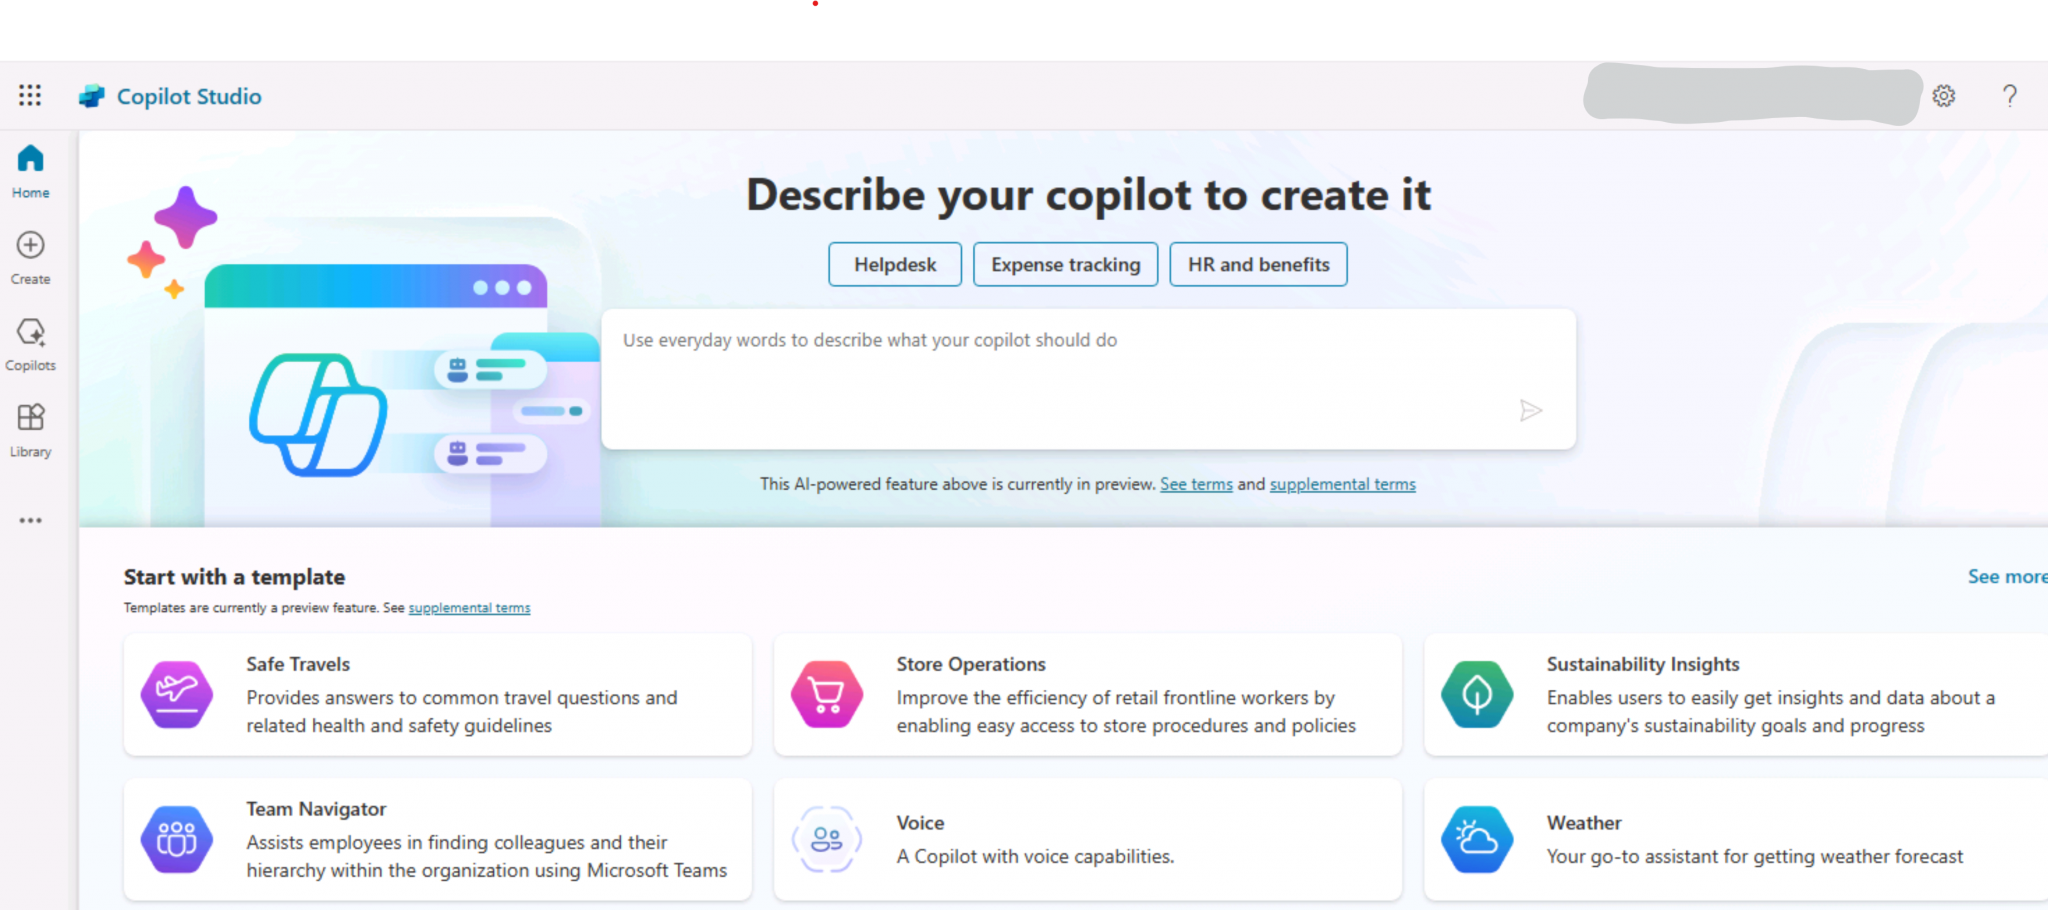Select the Expense tracking suggestion button
The image size is (2048, 910).
click(x=1066, y=264)
